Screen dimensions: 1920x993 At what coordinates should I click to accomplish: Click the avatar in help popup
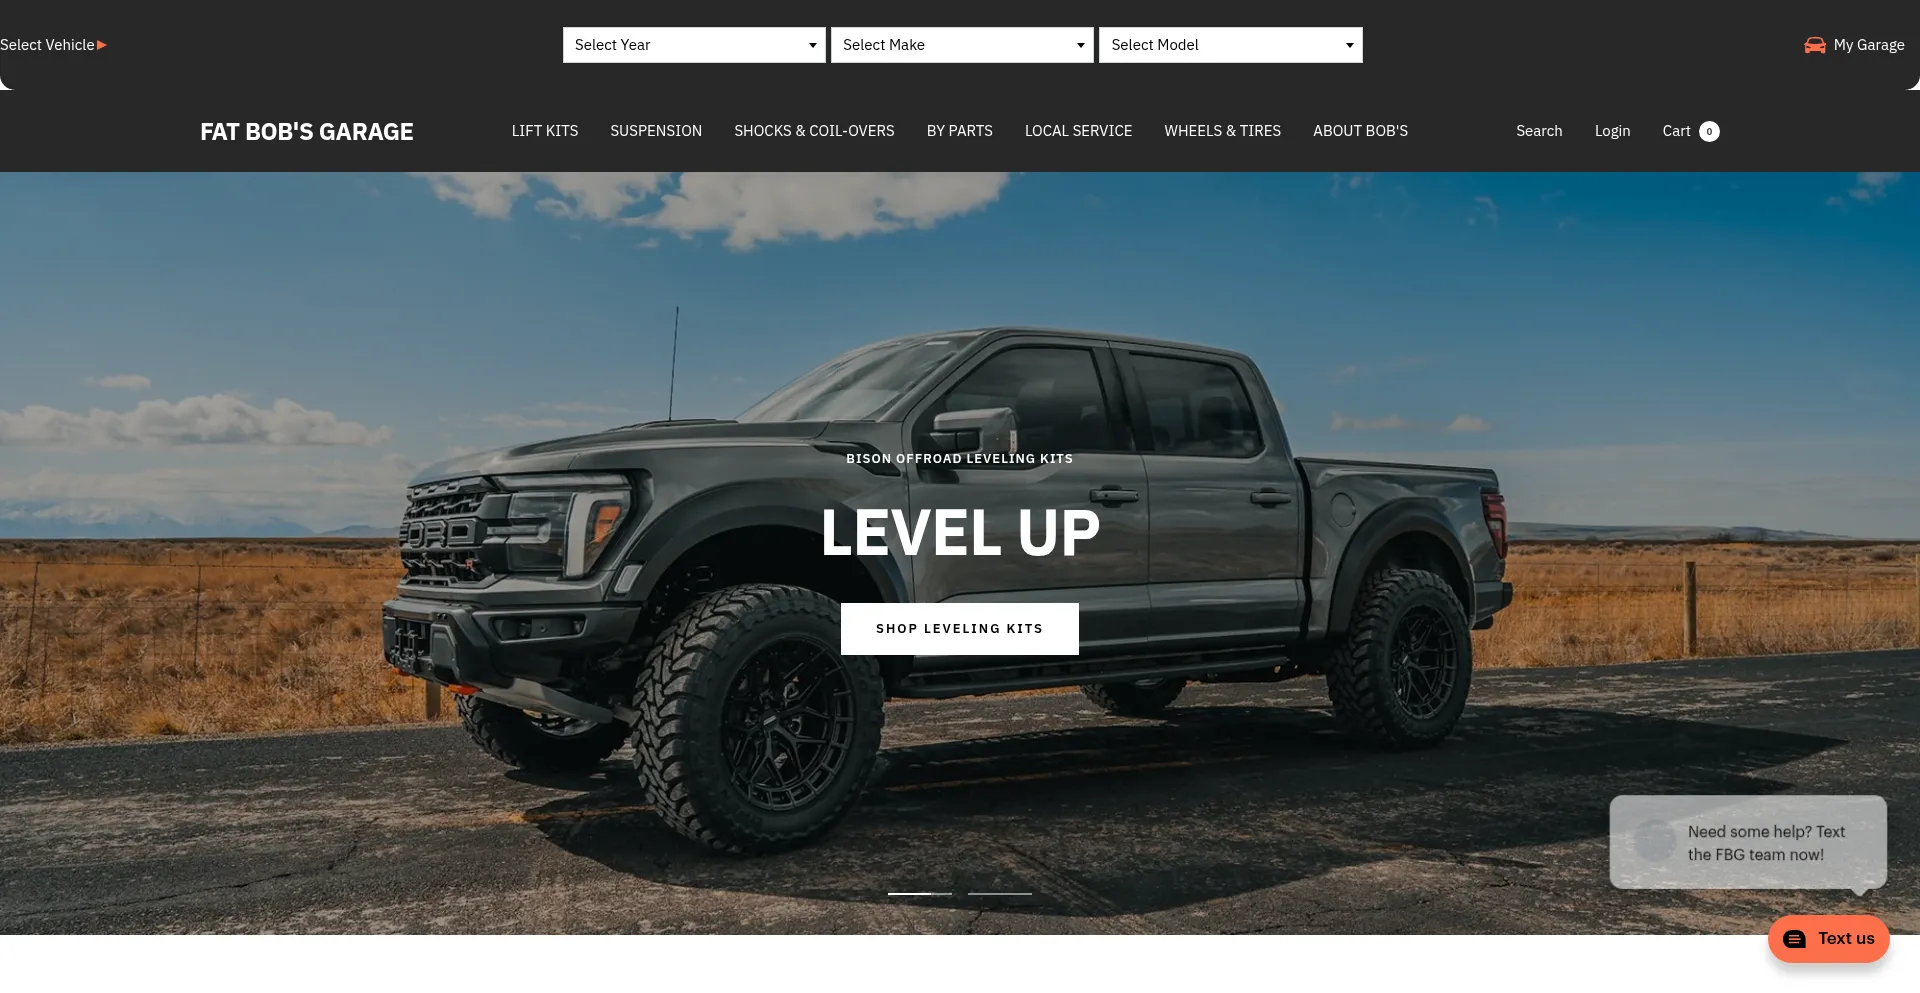click(x=1656, y=842)
